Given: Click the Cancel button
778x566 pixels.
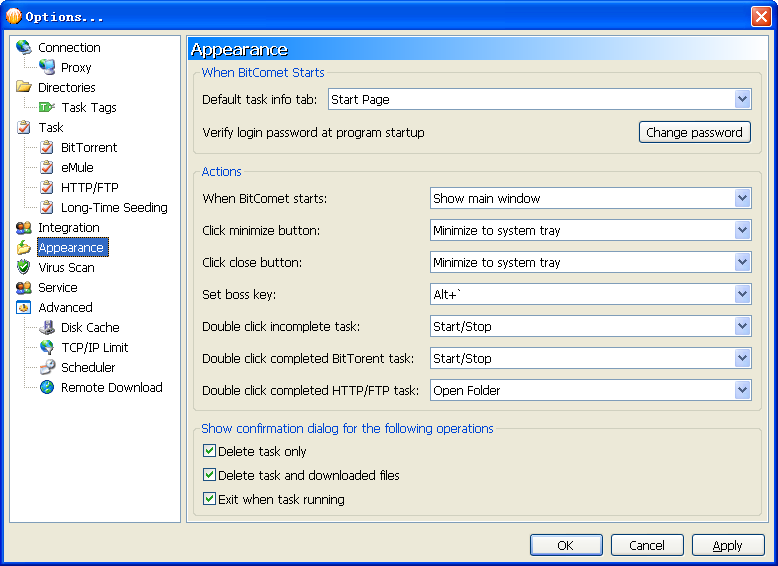Looking at the screenshot, I should point(647,546).
